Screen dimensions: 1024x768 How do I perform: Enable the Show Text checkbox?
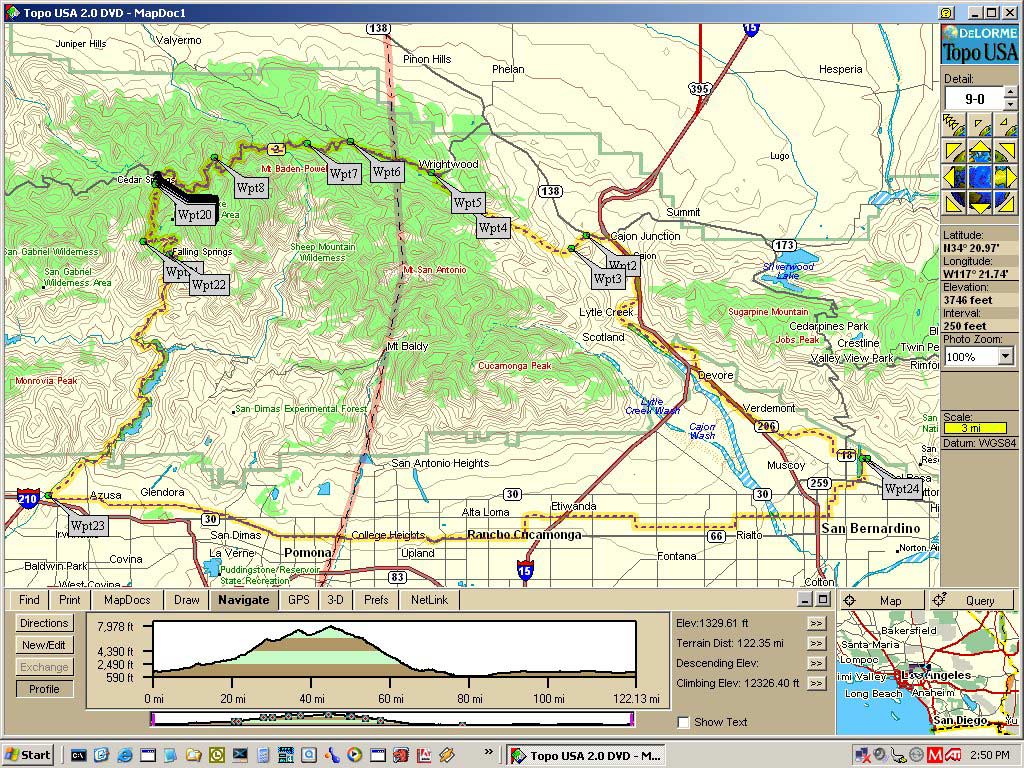pyautogui.click(x=683, y=722)
